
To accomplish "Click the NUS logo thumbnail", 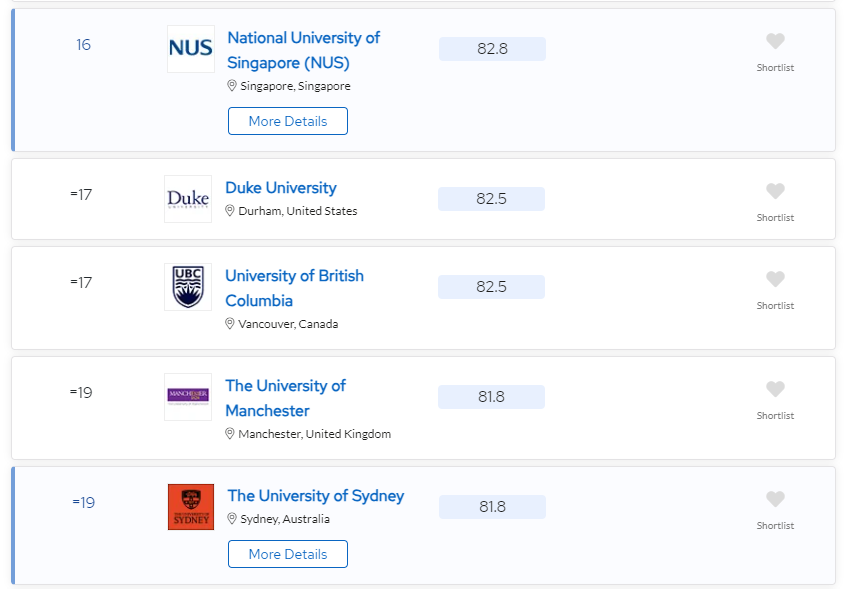I will click(191, 49).
